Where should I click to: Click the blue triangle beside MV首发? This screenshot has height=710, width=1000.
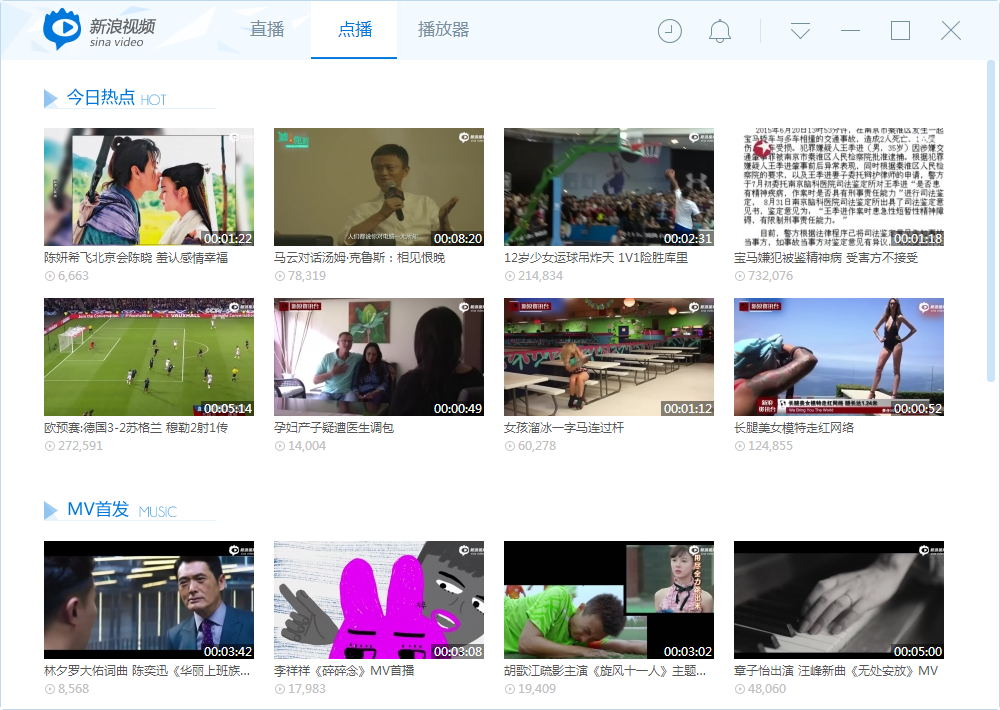coord(50,510)
